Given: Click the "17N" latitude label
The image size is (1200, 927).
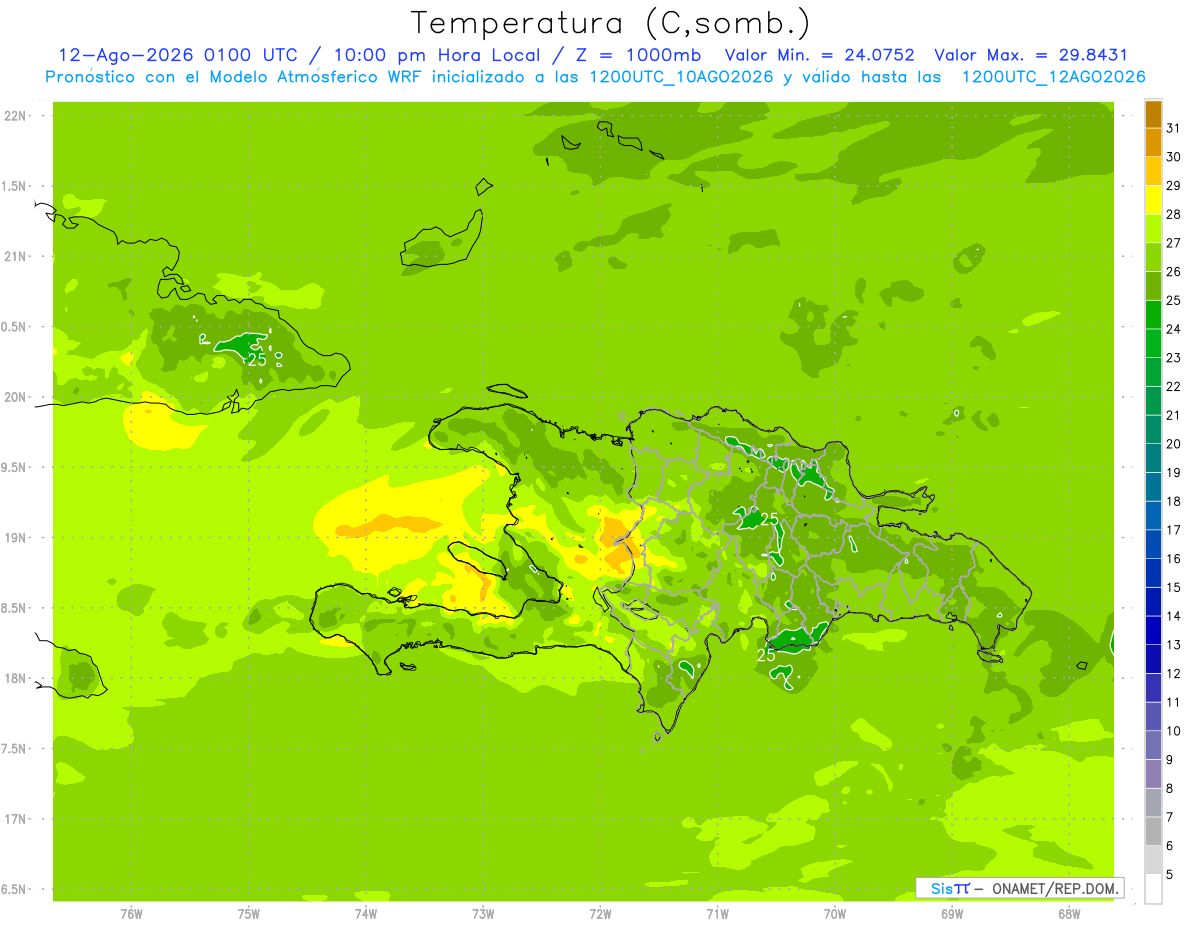Looking at the screenshot, I should (x=17, y=819).
